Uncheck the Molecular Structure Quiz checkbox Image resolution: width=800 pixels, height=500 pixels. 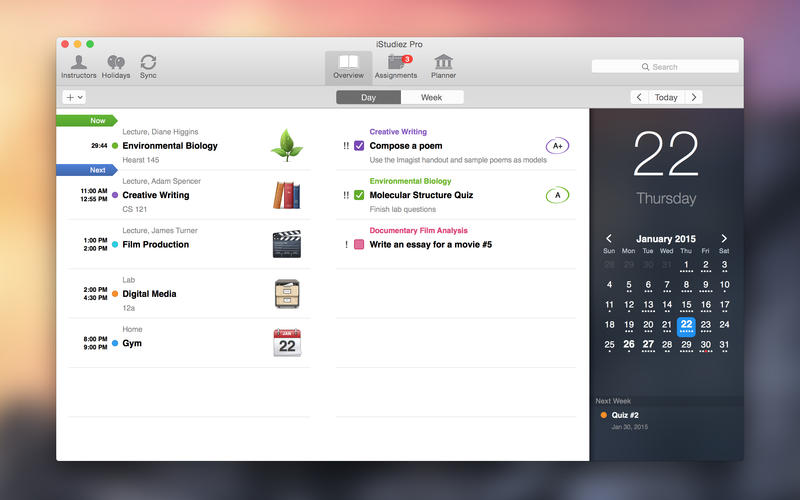359,195
